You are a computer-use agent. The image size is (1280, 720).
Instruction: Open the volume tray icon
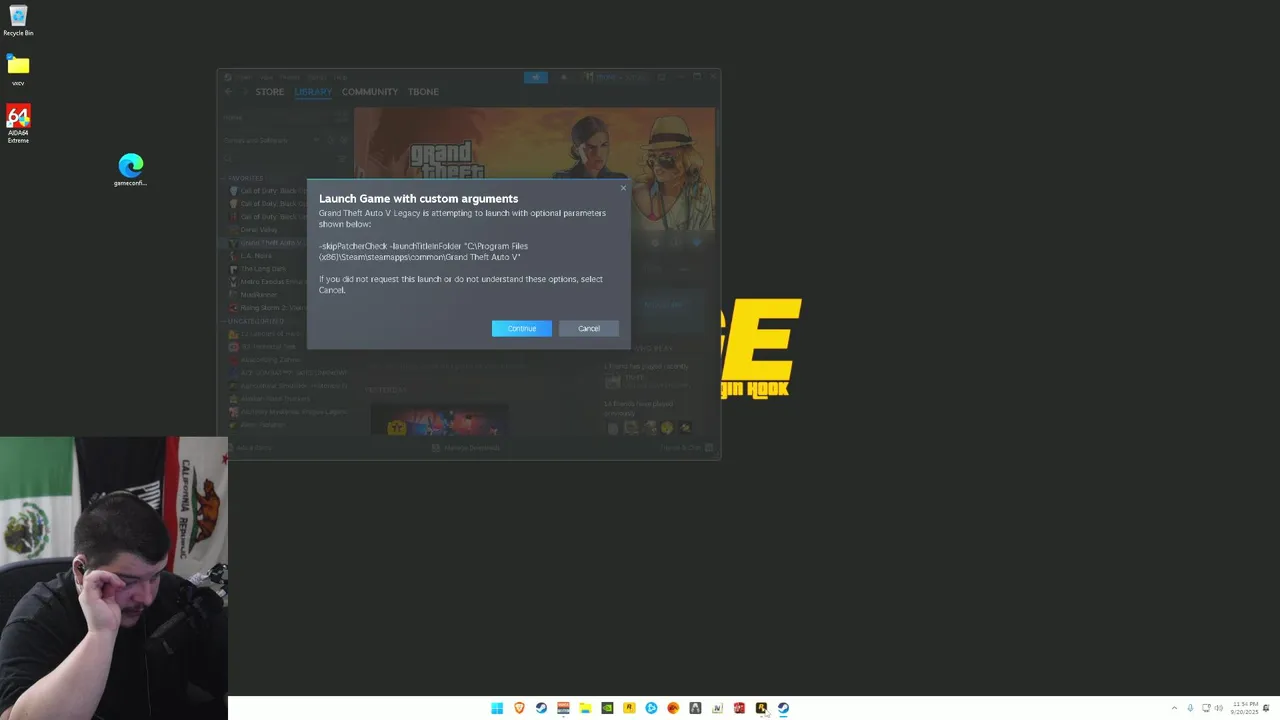[x=1218, y=708]
